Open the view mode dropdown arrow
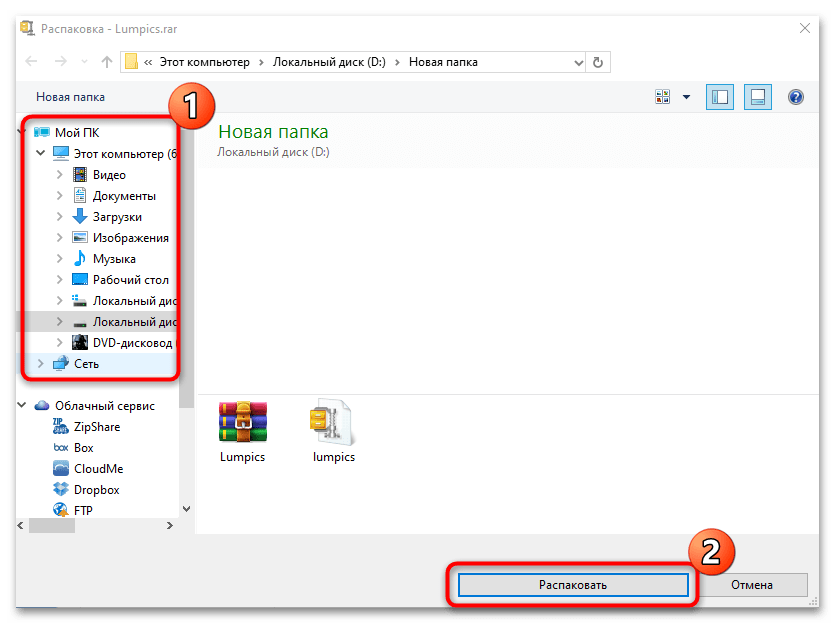 coord(686,97)
